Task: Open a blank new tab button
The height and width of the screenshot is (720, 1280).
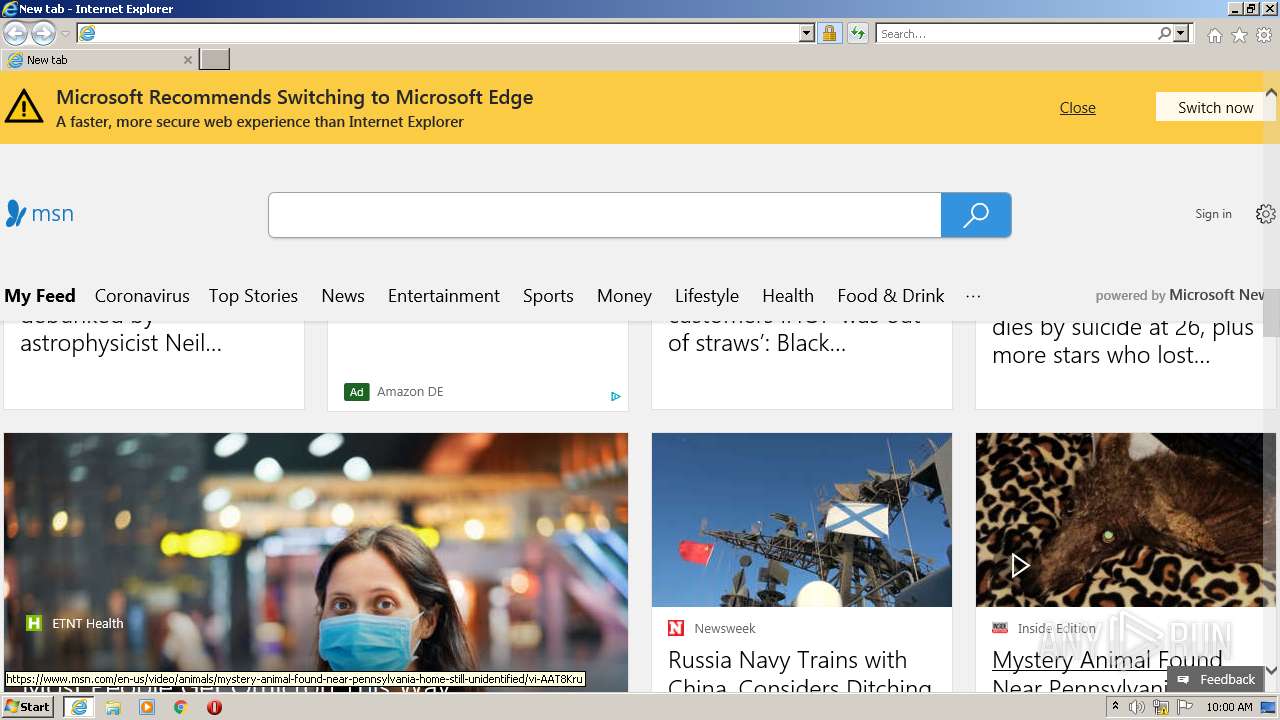Action: [214, 60]
